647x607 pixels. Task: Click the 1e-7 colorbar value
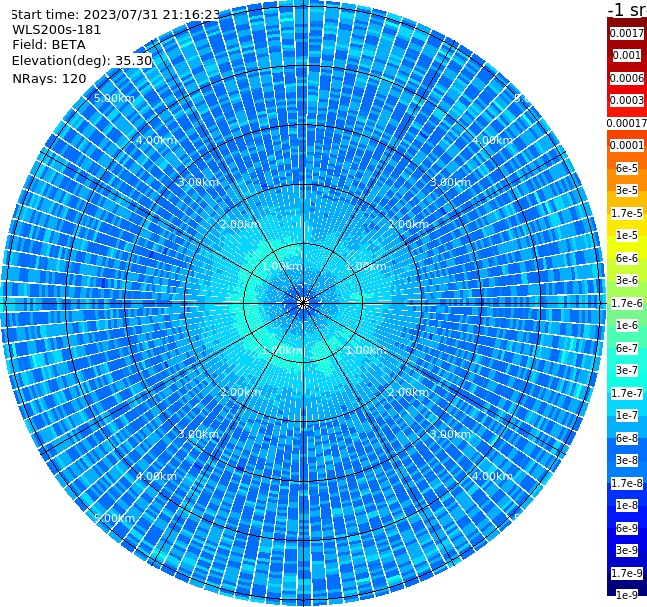627,415
